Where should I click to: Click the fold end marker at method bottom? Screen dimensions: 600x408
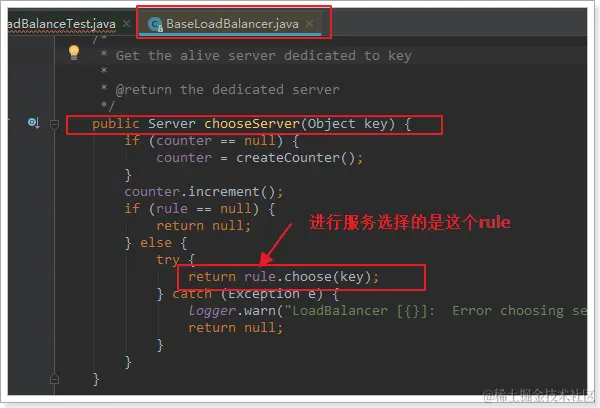point(54,379)
